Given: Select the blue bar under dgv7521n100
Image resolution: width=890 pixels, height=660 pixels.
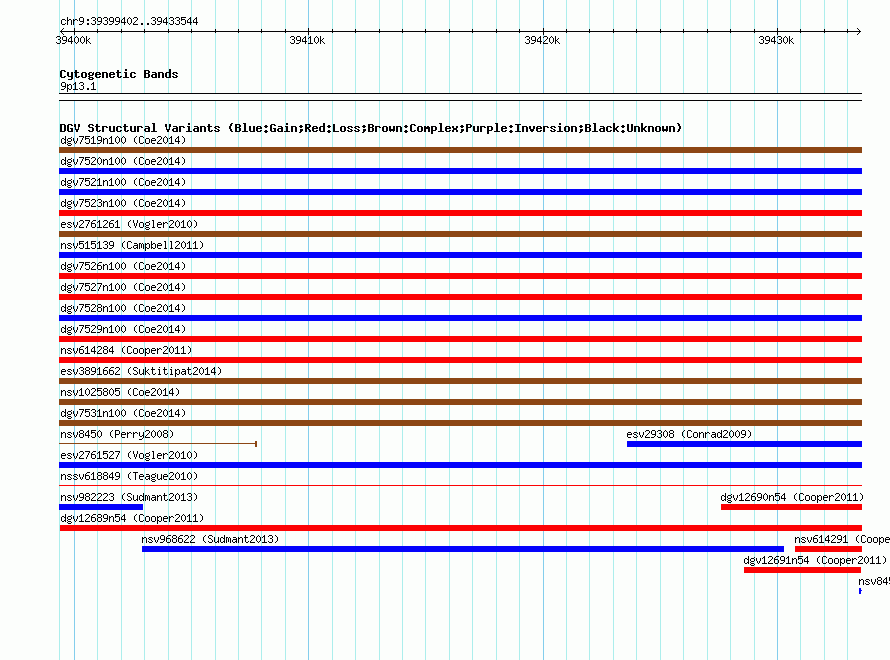Looking at the screenshot, I should click(460, 192).
